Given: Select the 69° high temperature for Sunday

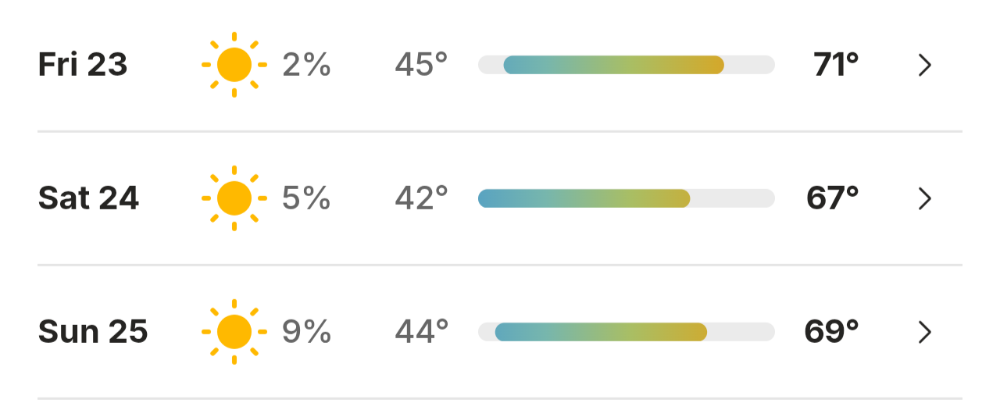Looking at the screenshot, I should (x=832, y=332).
